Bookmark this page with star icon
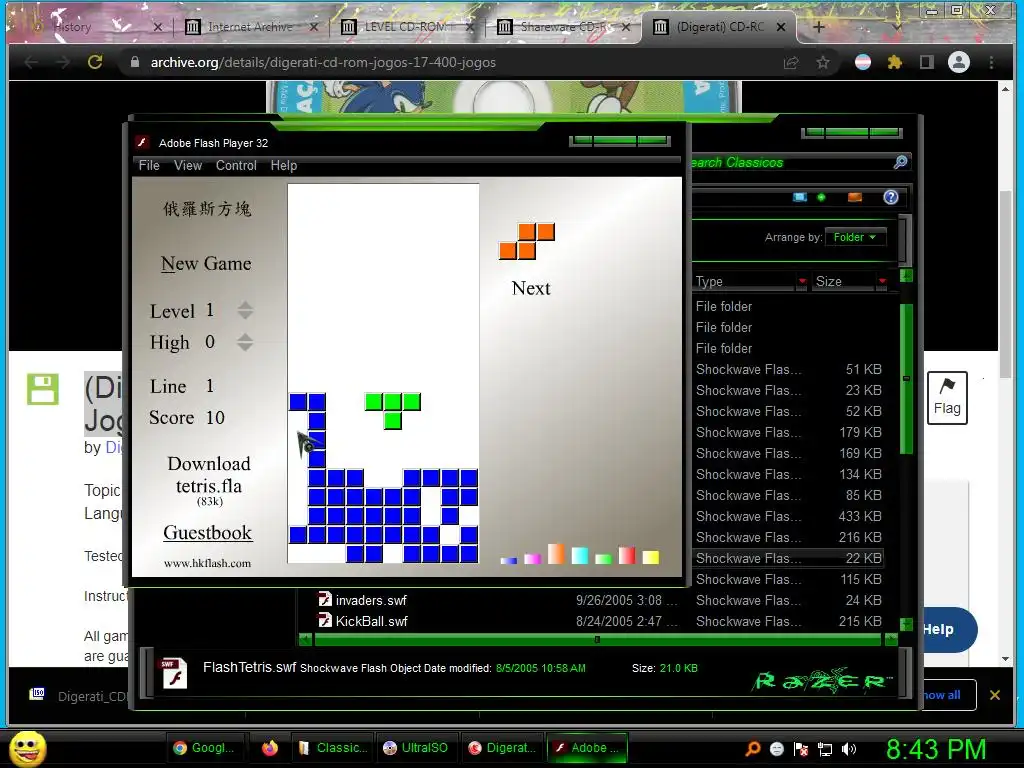 pyautogui.click(x=823, y=62)
